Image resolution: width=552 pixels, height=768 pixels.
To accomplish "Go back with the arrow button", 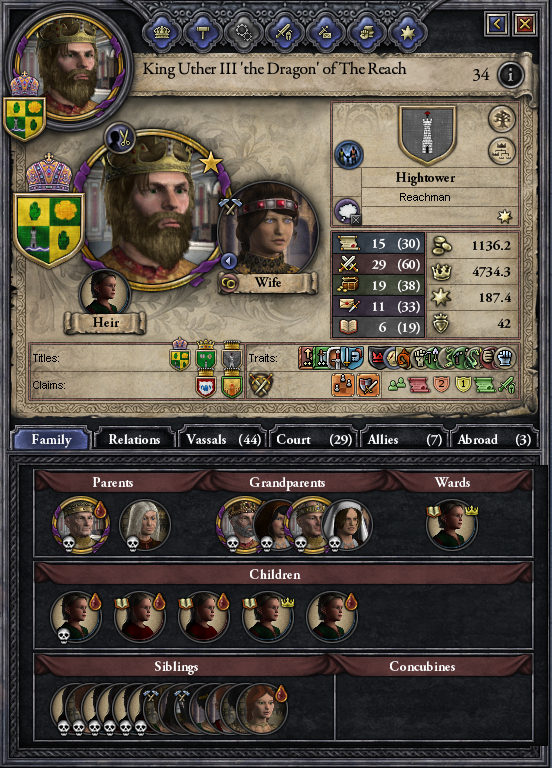I will coord(497,24).
